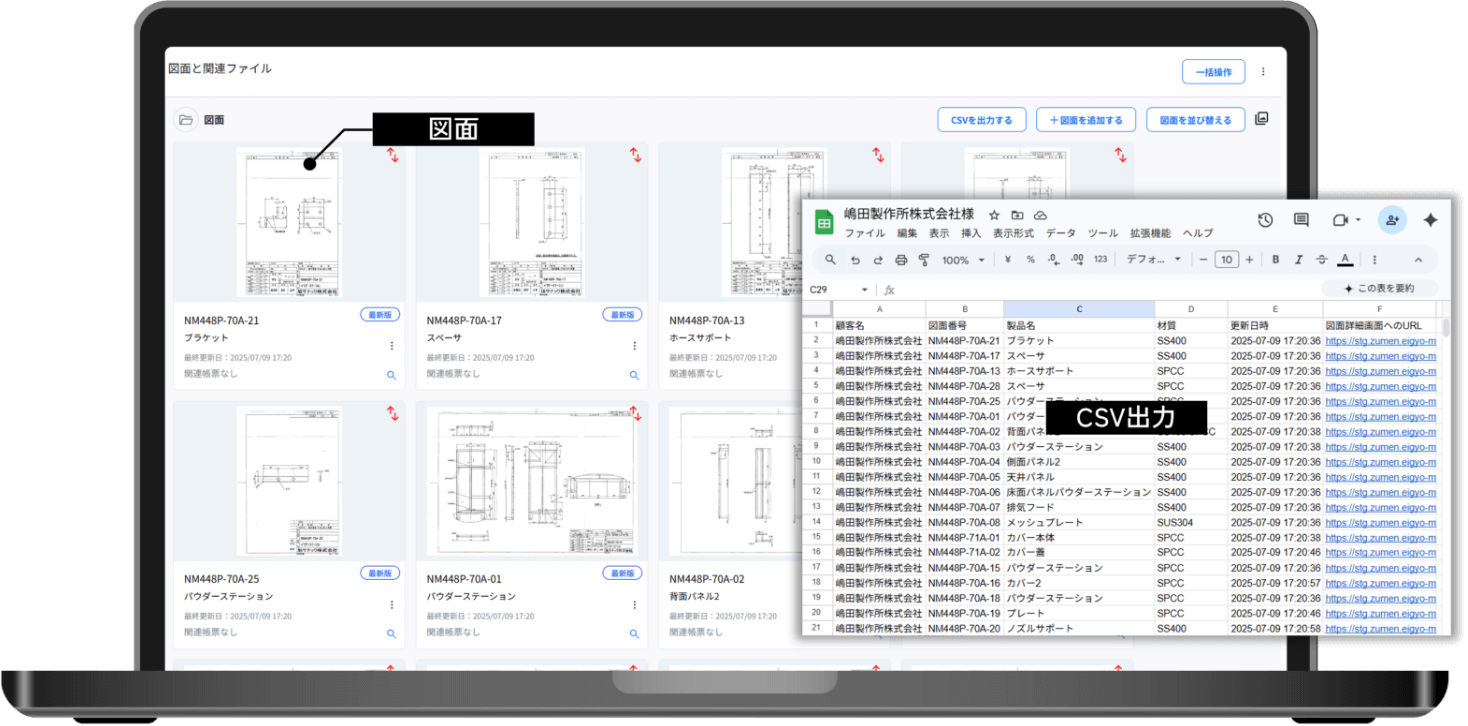Click the CSVを出力する button

pos(981,120)
